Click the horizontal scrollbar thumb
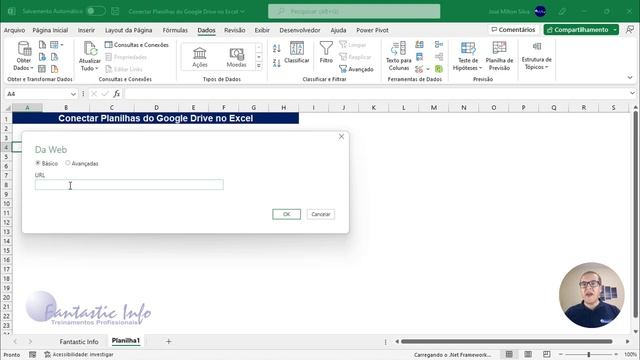This screenshot has width=640, height=360. click(x=507, y=341)
